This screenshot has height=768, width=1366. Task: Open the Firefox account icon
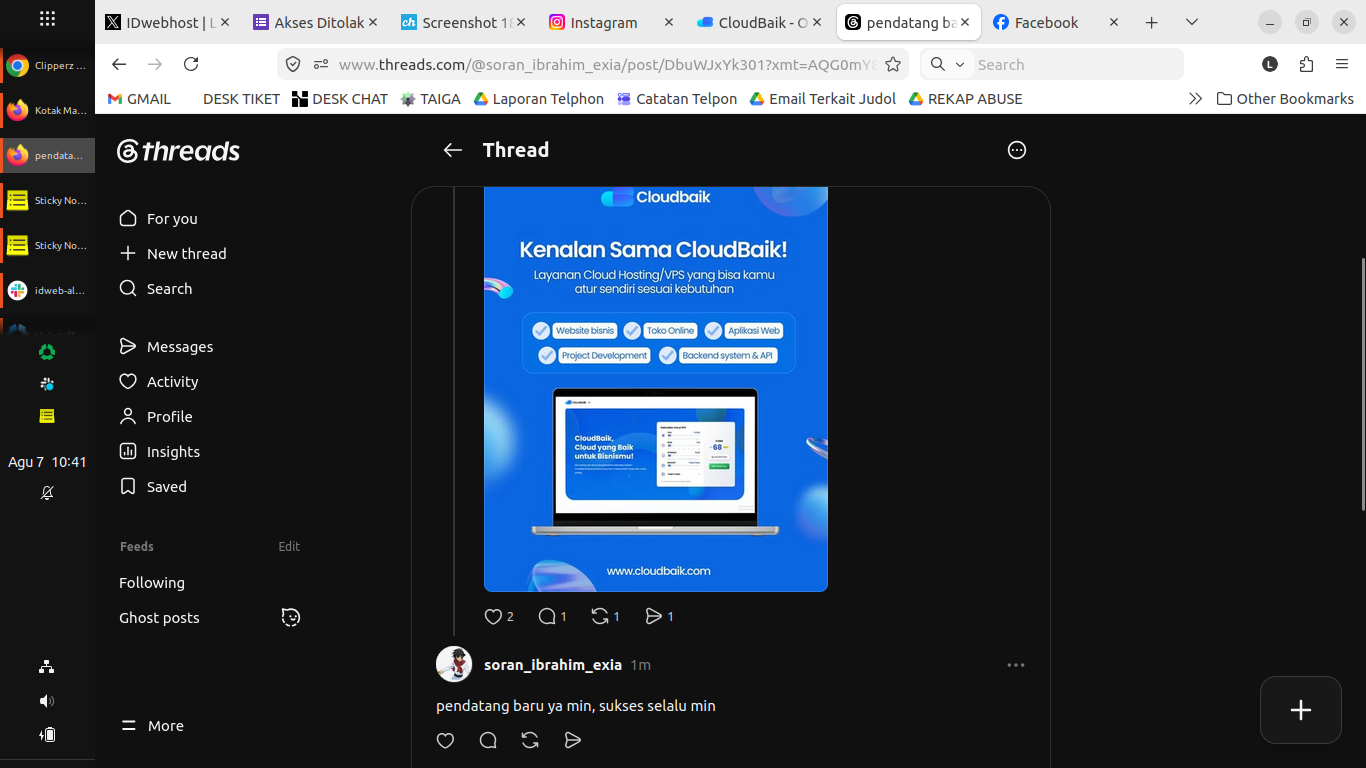(1270, 64)
